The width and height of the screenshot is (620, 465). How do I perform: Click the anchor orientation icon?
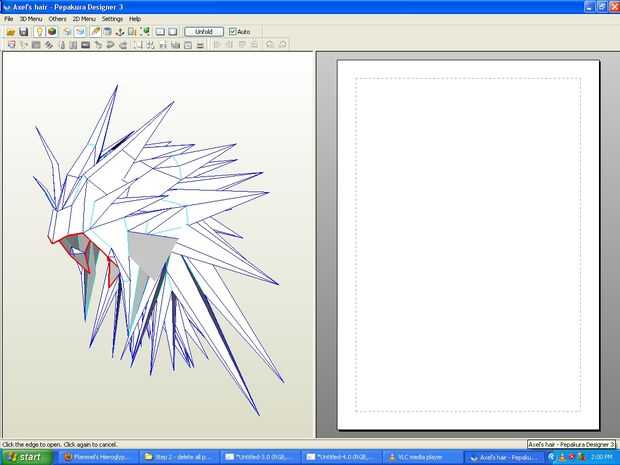point(120,32)
